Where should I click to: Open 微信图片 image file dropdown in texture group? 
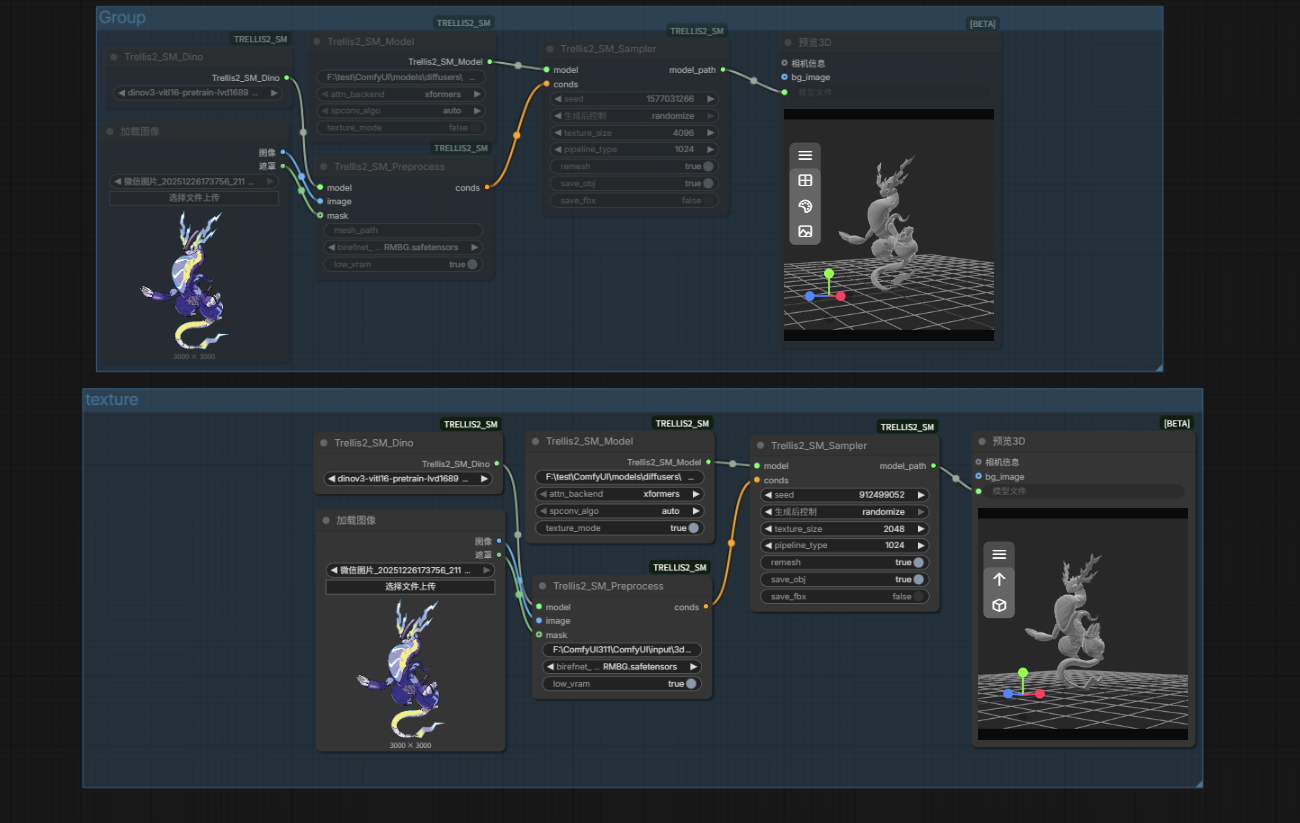[410, 570]
